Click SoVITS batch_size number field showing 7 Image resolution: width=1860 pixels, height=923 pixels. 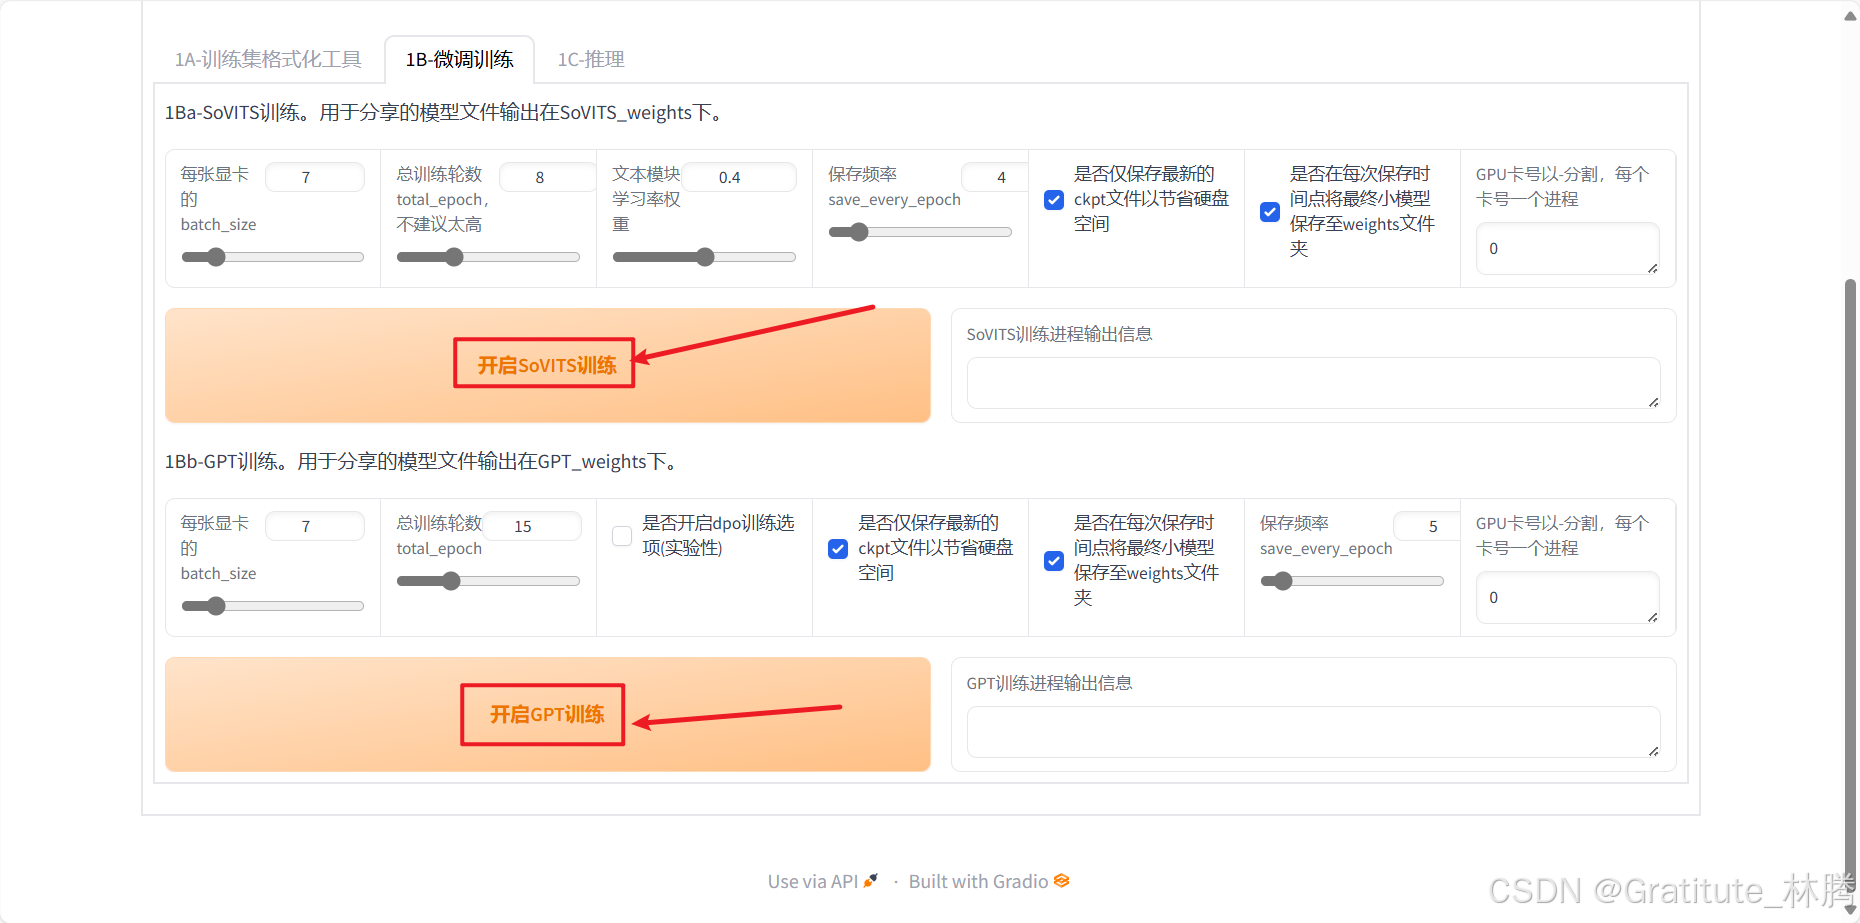[315, 177]
